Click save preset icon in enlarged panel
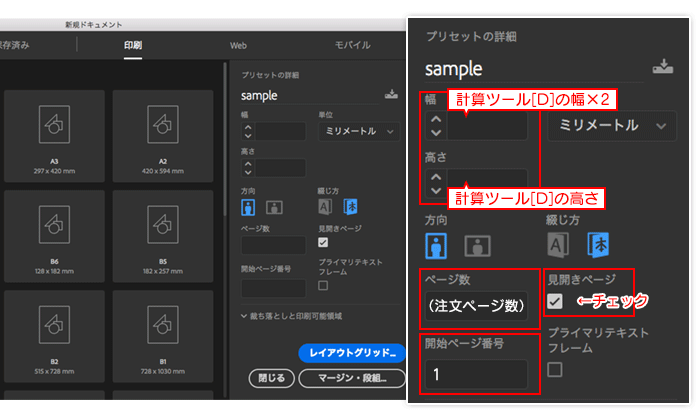 pyautogui.click(x=662, y=67)
